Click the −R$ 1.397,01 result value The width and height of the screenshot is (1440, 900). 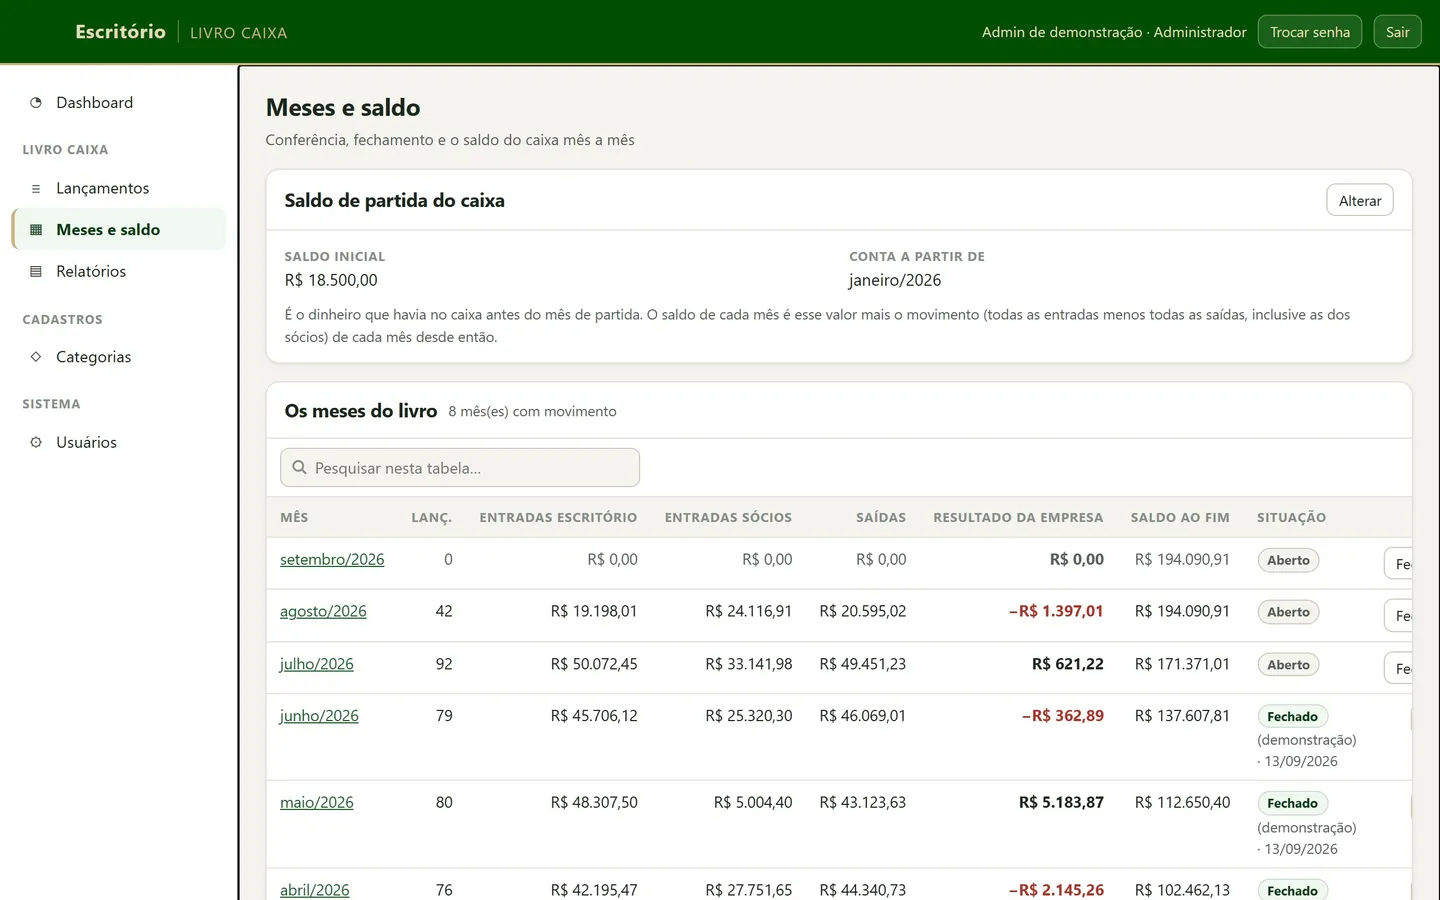pyautogui.click(x=1056, y=612)
